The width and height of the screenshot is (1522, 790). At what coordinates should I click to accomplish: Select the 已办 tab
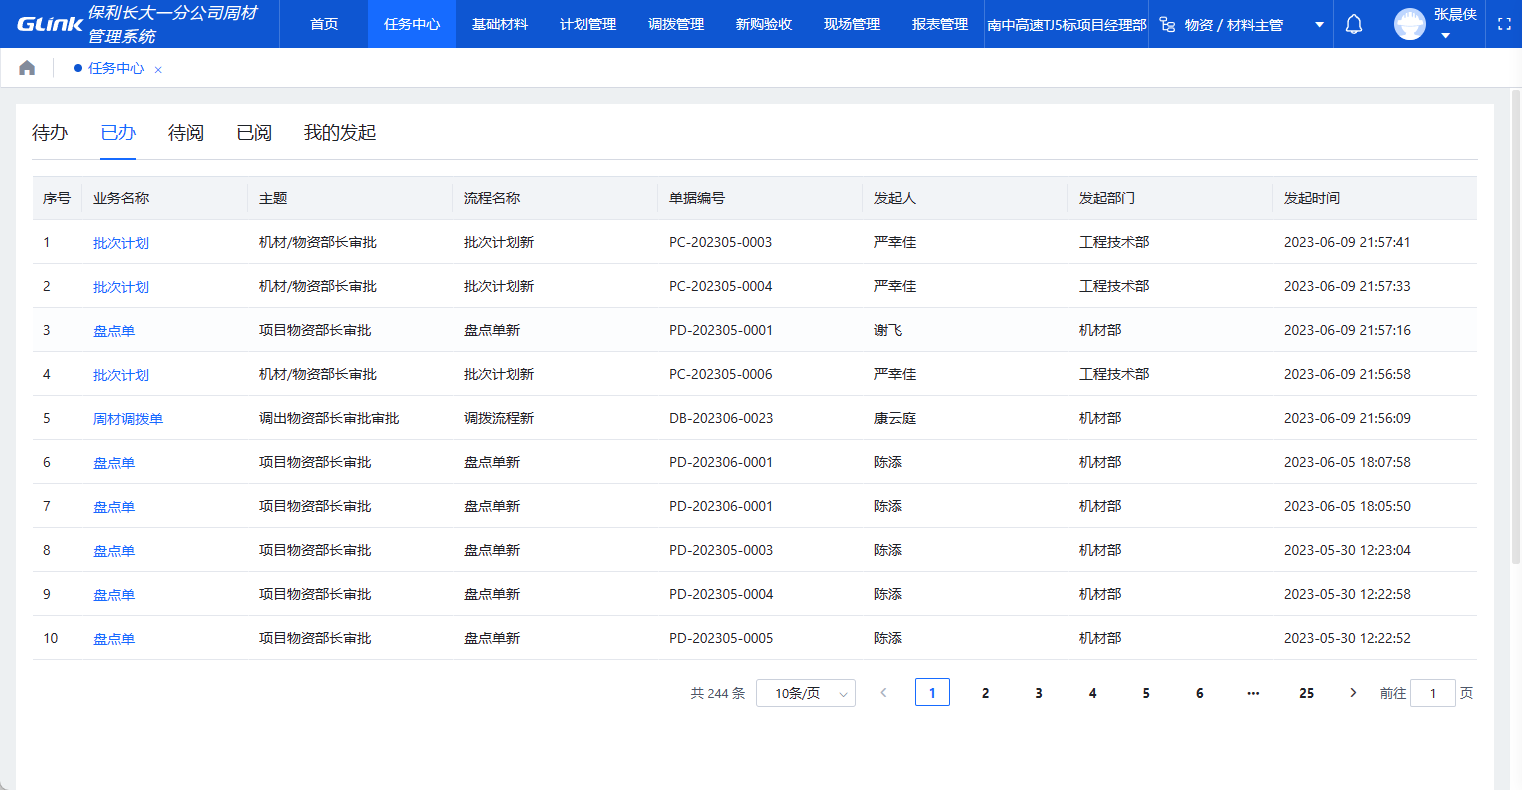point(117,132)
